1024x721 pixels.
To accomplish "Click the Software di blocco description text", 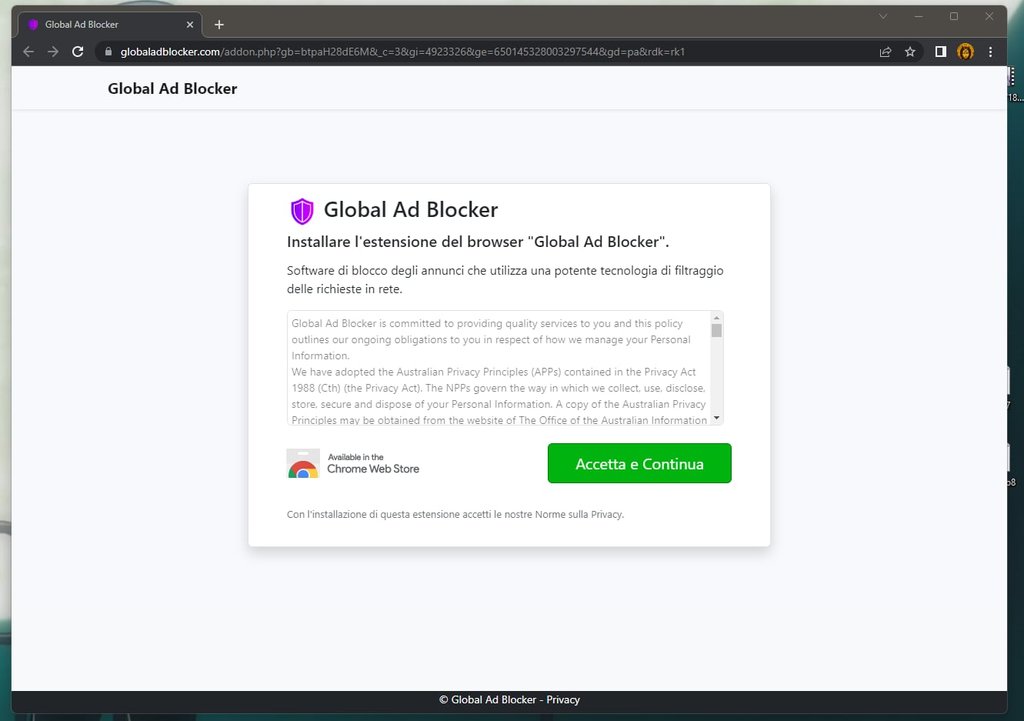I will [x=505, y=280].
